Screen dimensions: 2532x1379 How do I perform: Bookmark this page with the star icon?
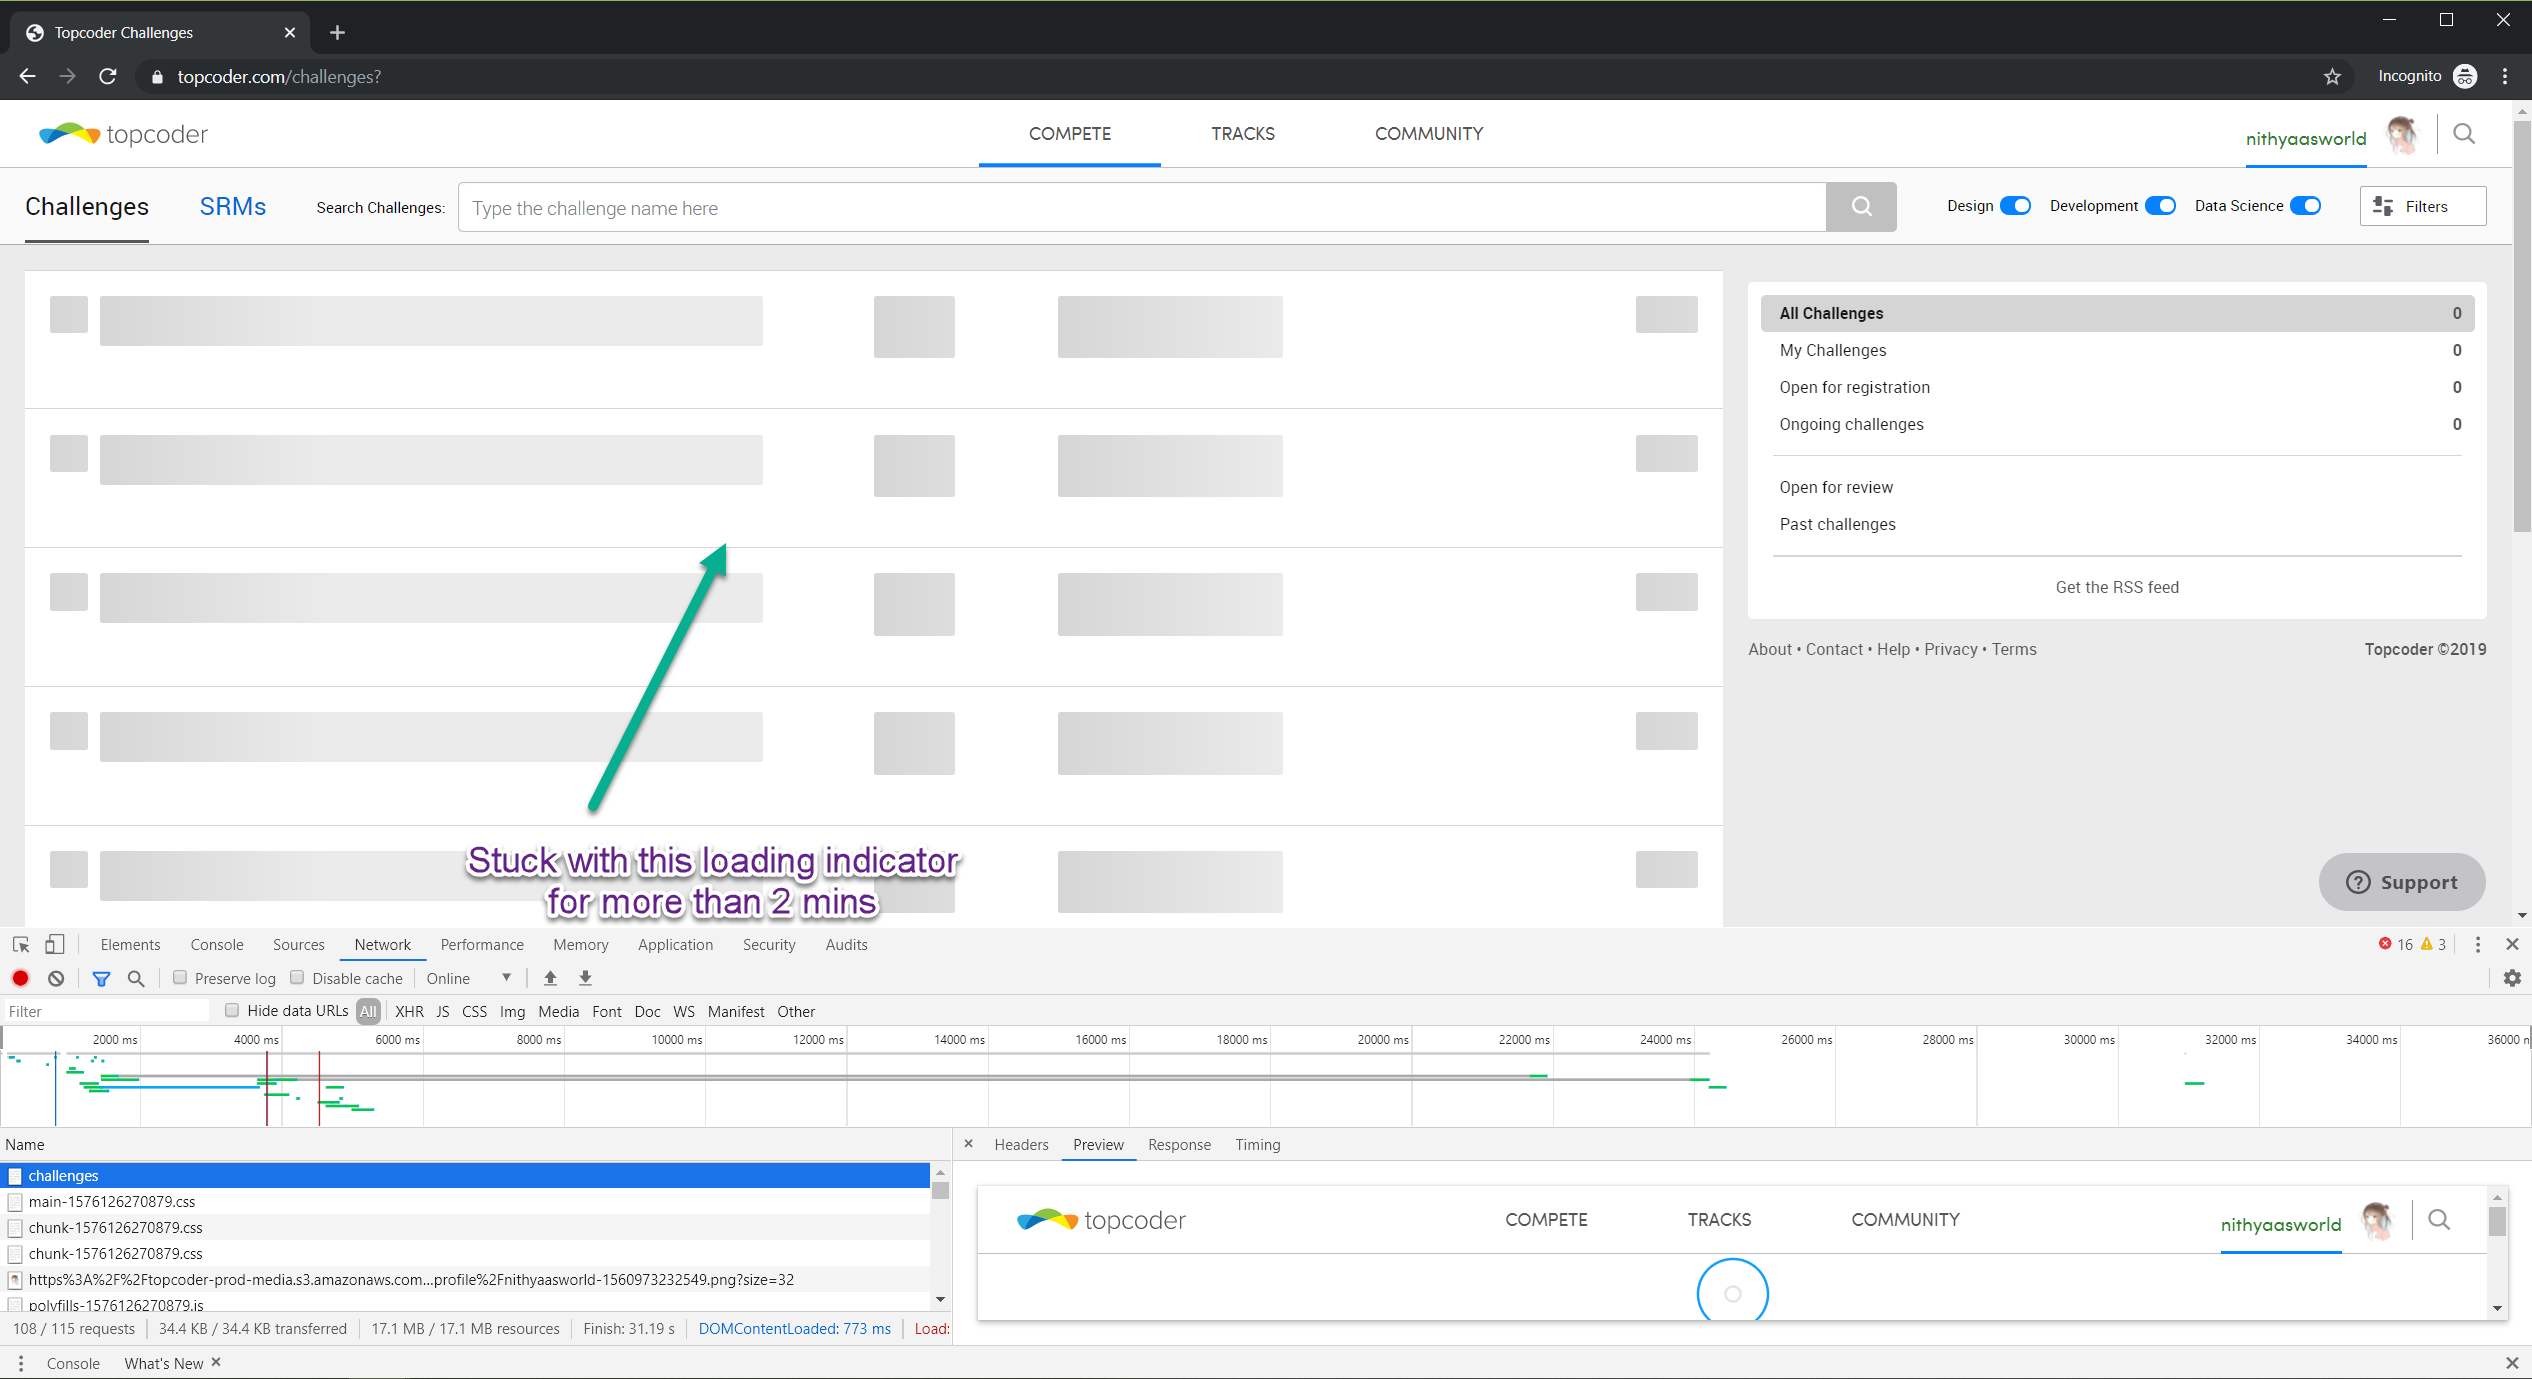[2332, 77]
